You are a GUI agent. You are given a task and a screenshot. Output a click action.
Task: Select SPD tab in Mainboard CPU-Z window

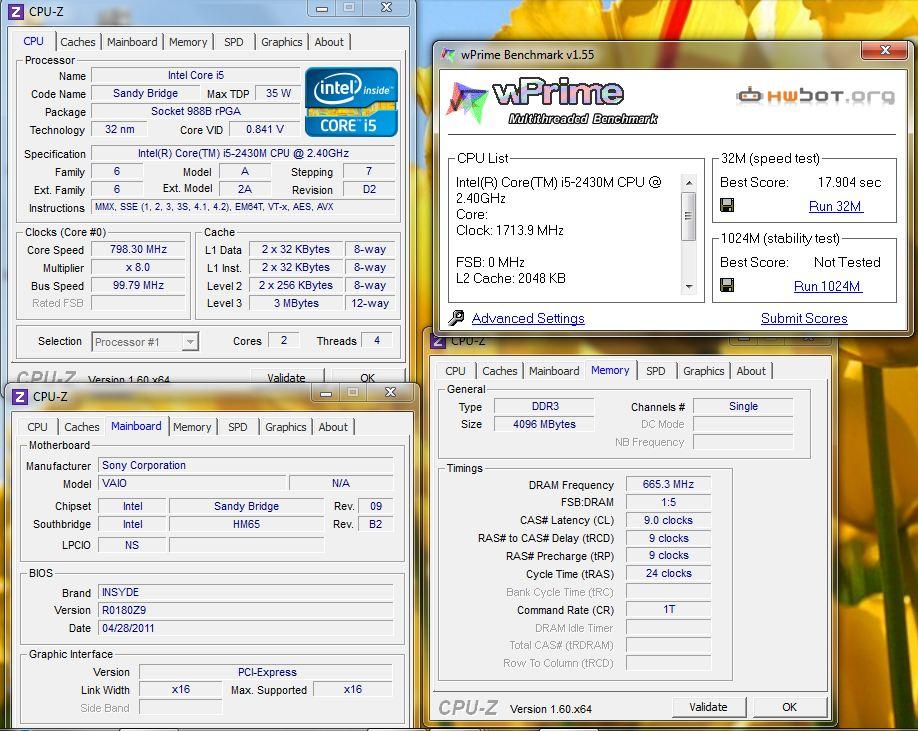click(x=238, y=427)
